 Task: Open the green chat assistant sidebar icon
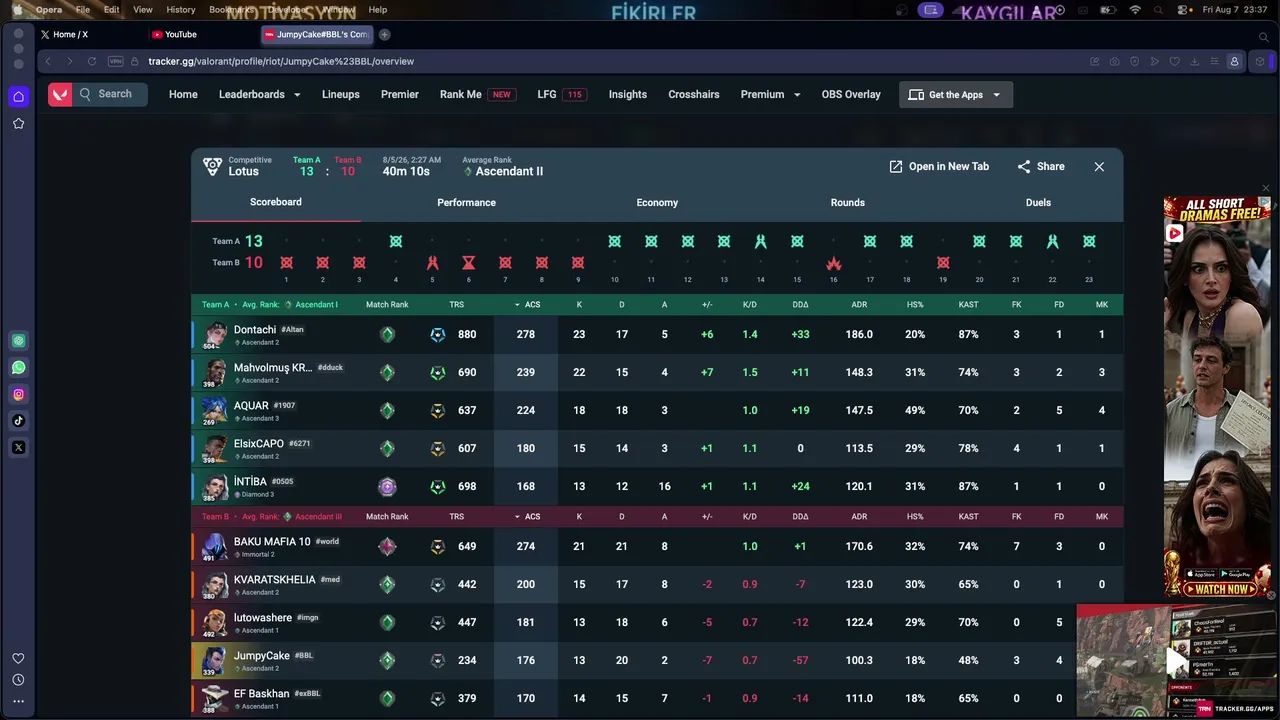pyautogui.click(x=18, y=341)
